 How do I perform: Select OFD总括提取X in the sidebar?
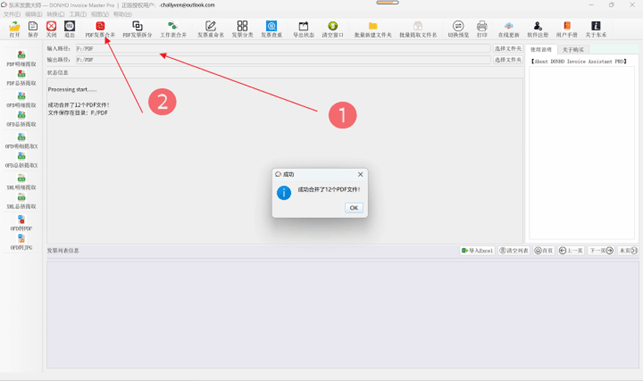21,160
